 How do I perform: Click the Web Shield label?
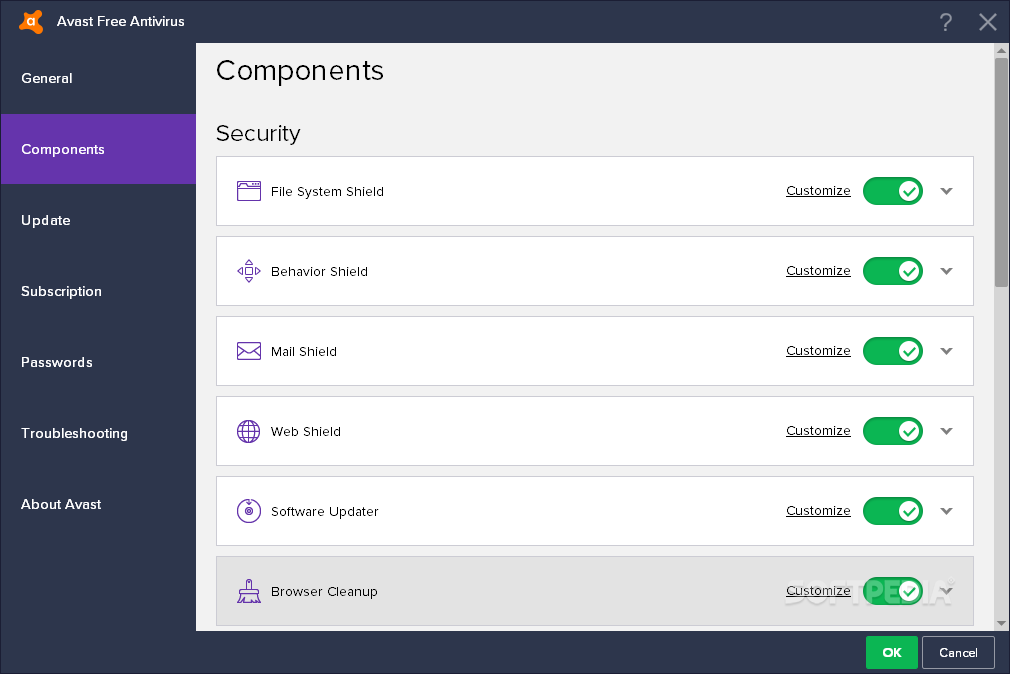coord(306,431)
